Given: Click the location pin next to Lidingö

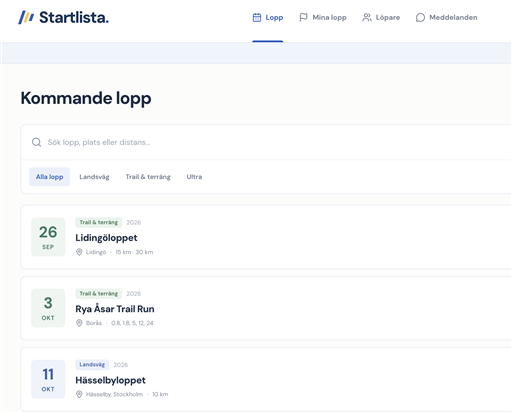Looking at the screenshot, I should click(x=79, y=252).
